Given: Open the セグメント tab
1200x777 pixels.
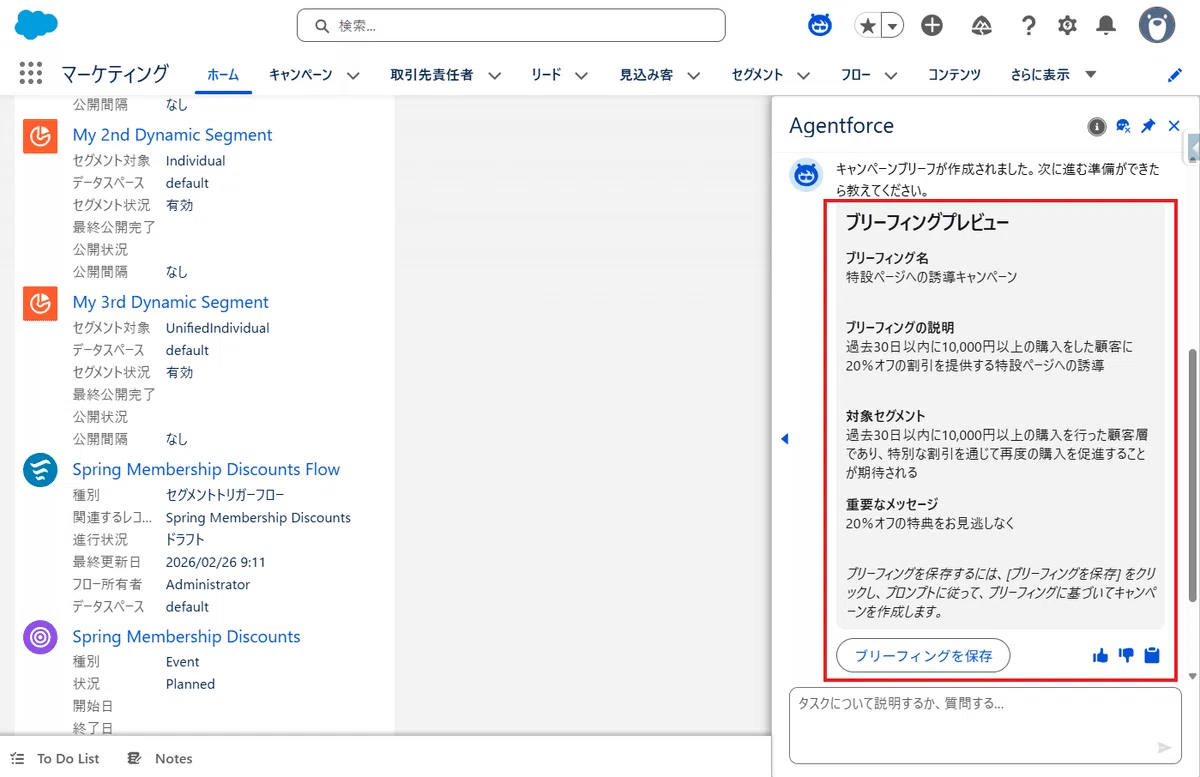Looking at the screenshot, I should click(x=757, y=75).
